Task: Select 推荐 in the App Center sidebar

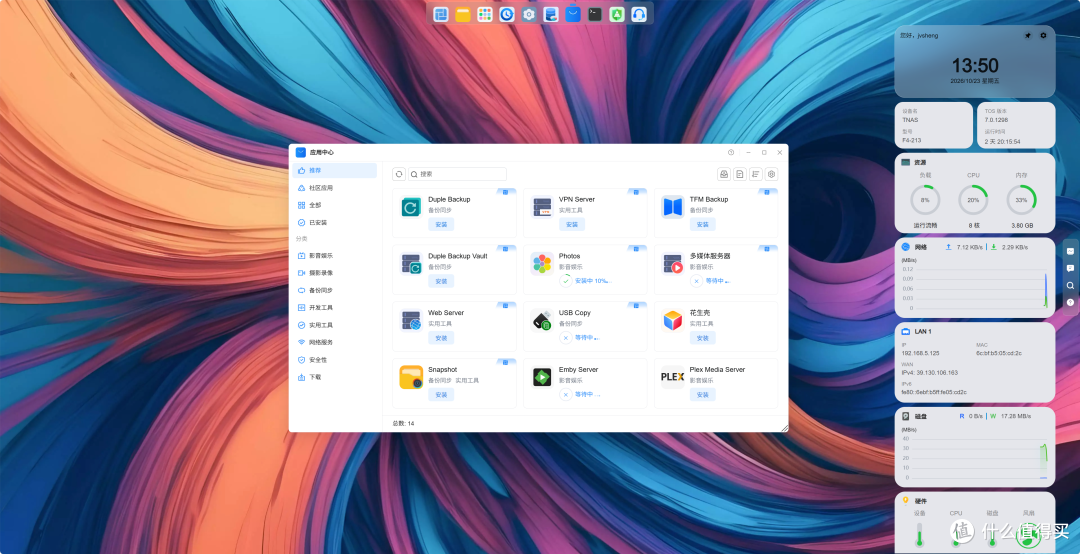Action: click(335, 170)
